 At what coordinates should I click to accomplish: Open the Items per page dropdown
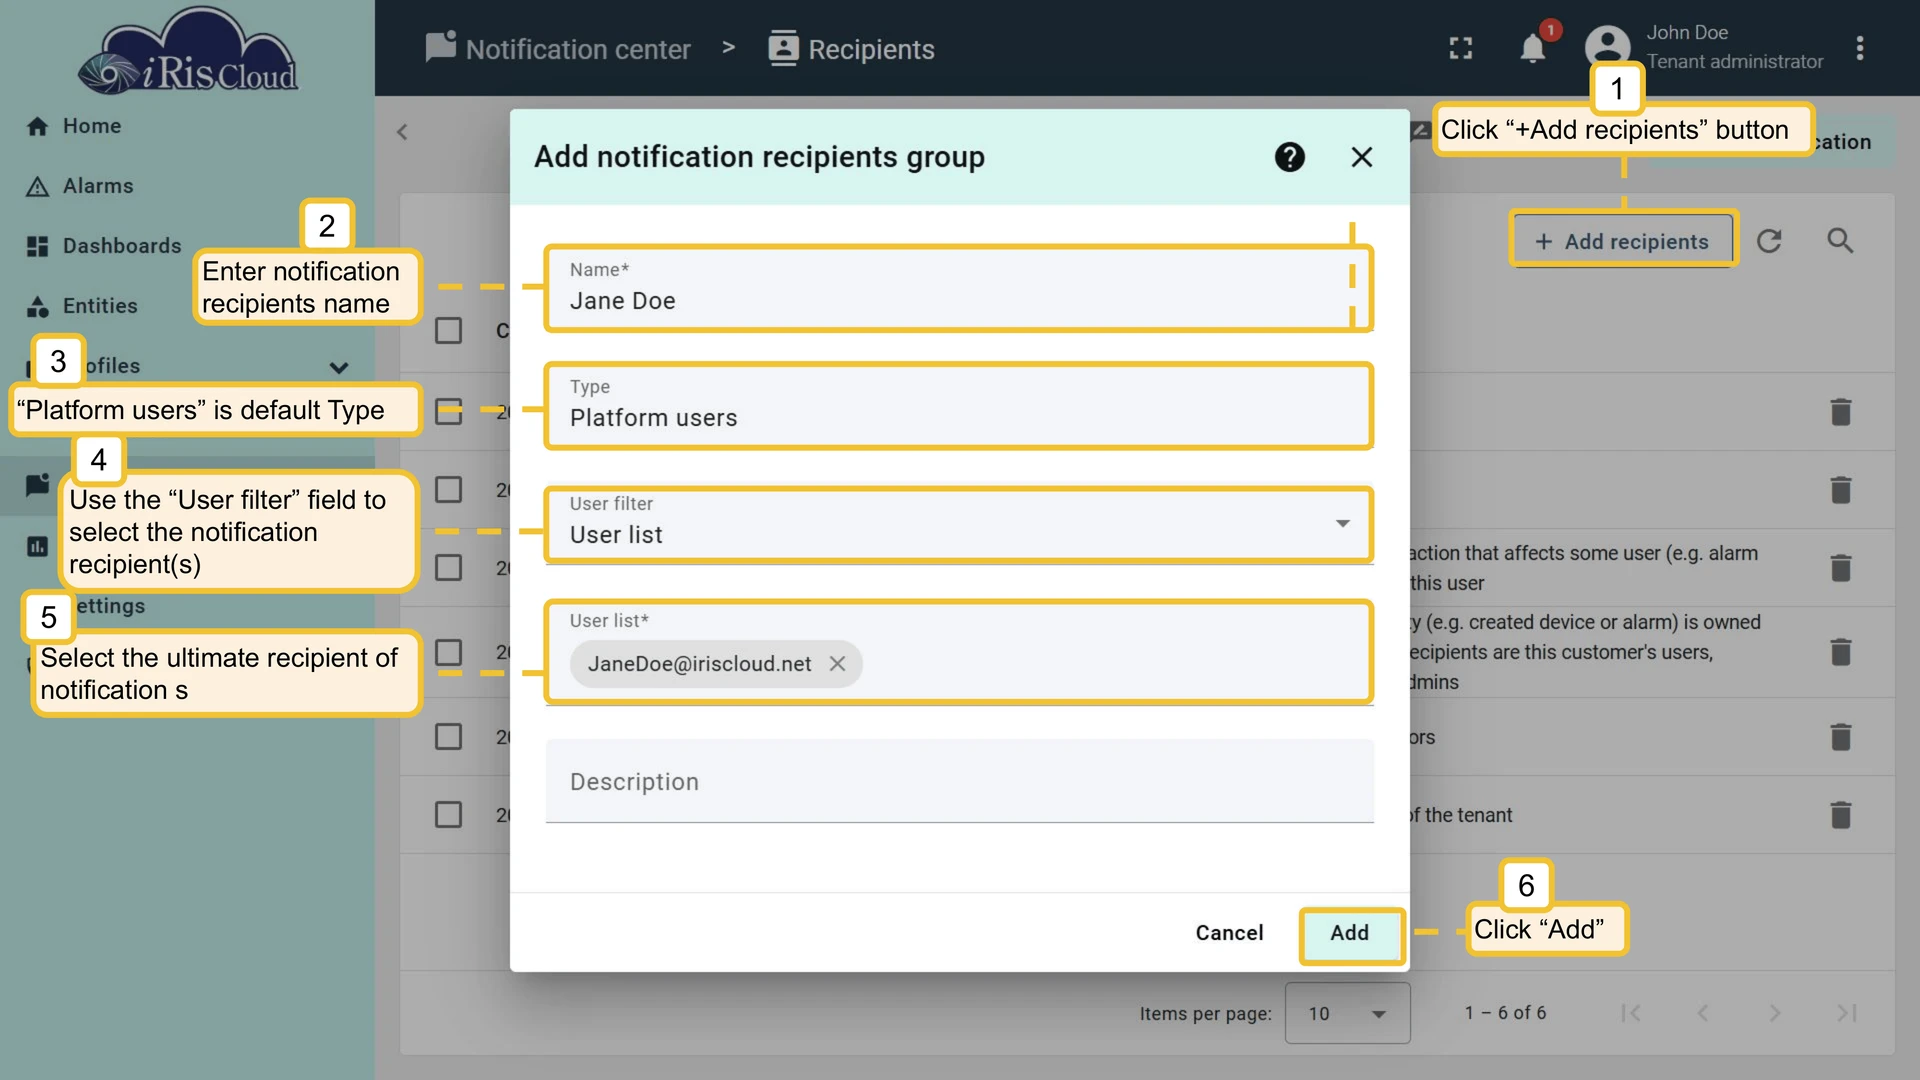1347,1013
